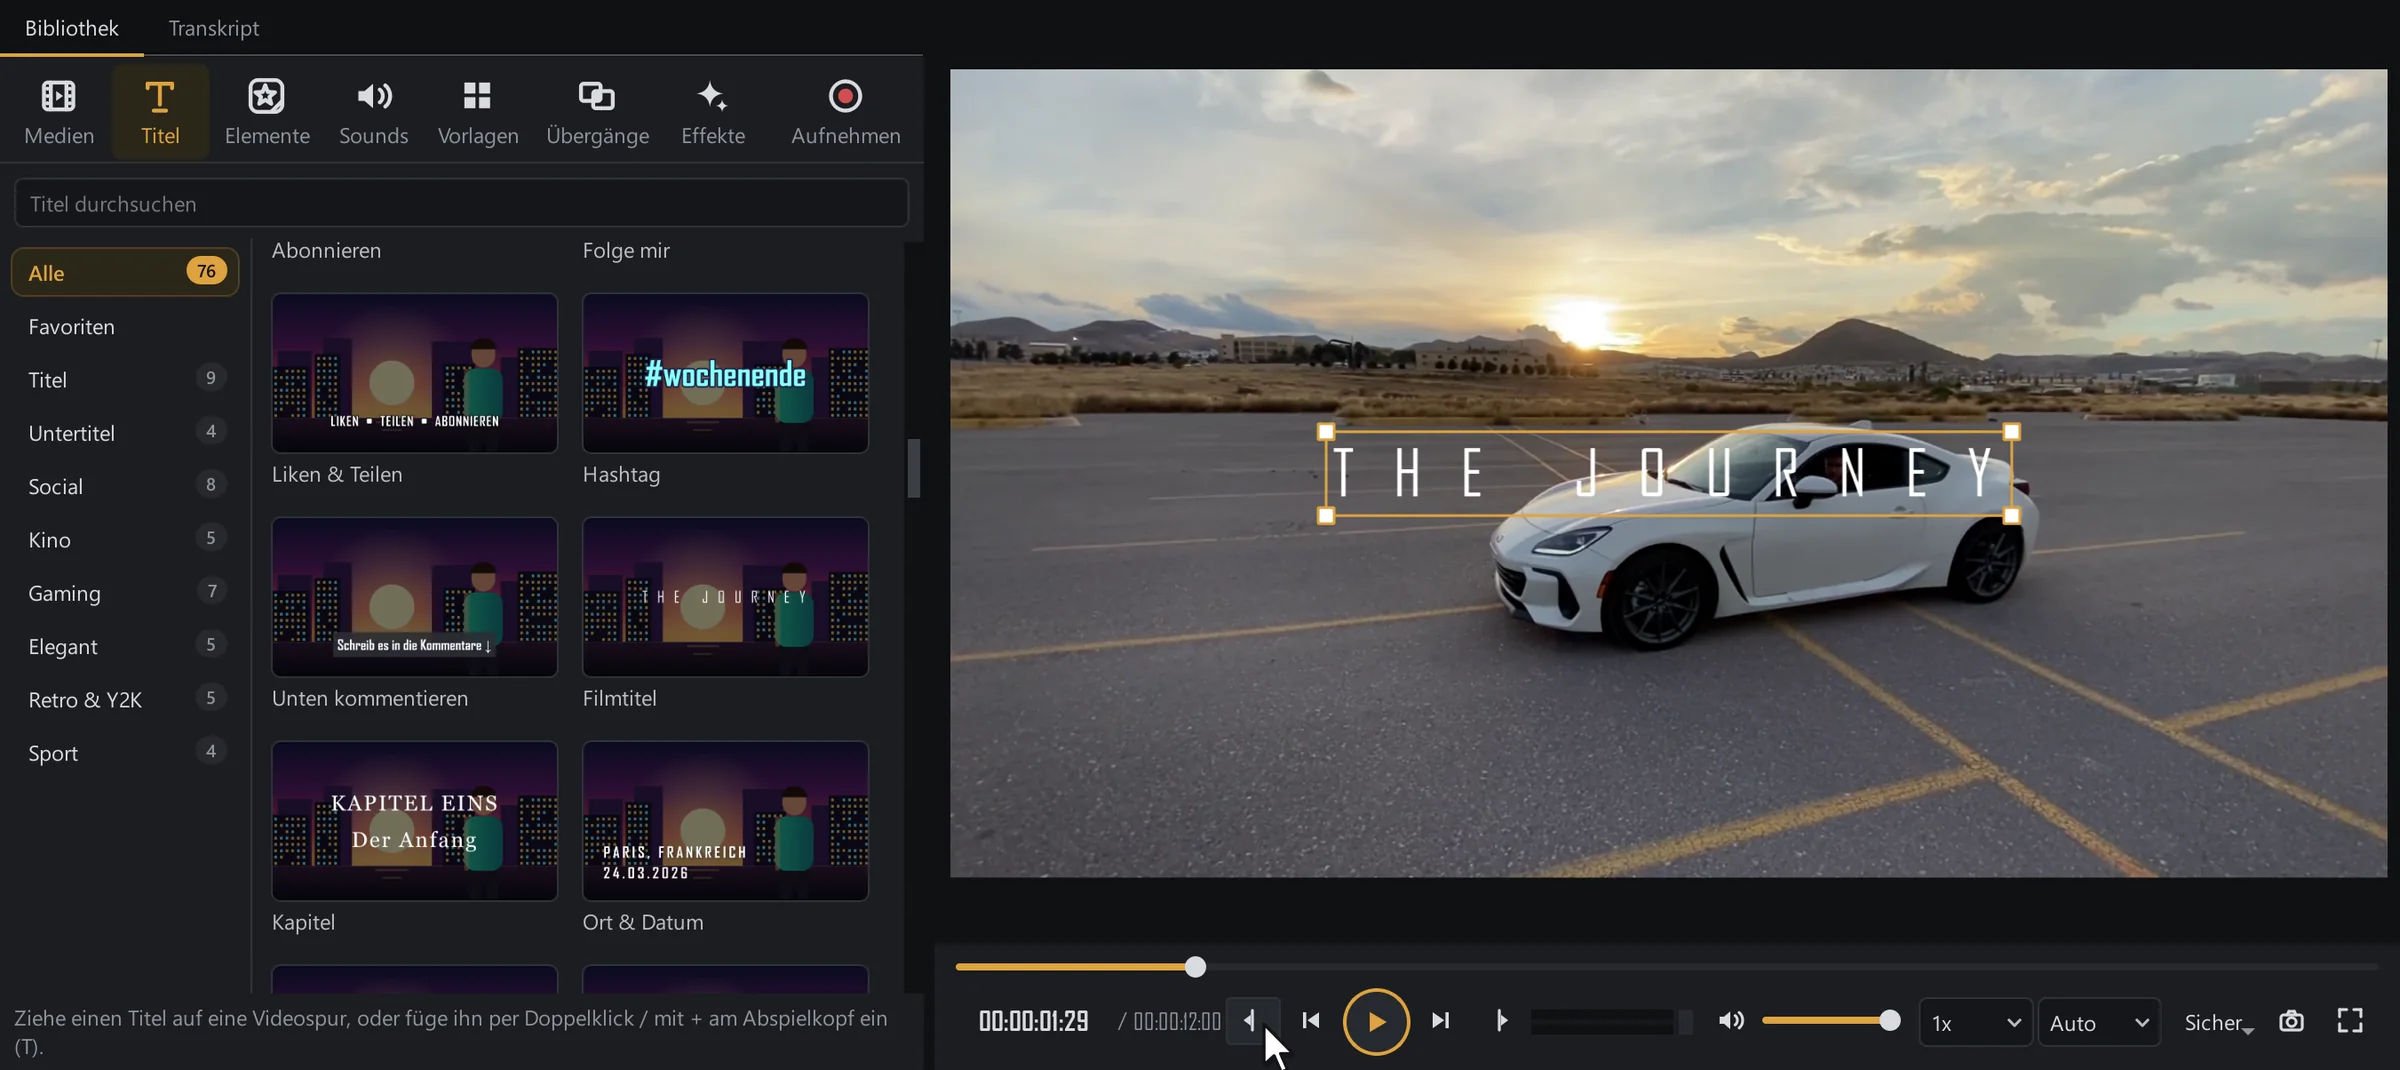Open the Medien library section

(x=59, y=112)
